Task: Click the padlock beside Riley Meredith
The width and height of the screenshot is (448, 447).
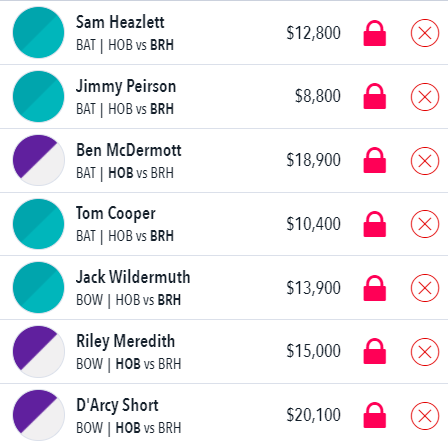Action: pyautogui.click(x=375, y=351)
